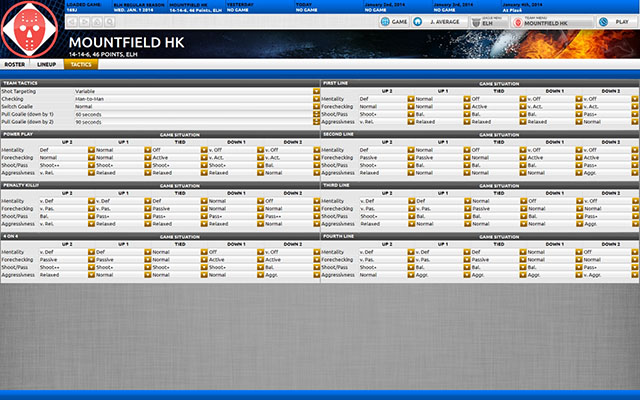The image size is (640, 400).
Task: Adjust the Pull Goalie (down by 2) stepper
Action: (316, 122)
